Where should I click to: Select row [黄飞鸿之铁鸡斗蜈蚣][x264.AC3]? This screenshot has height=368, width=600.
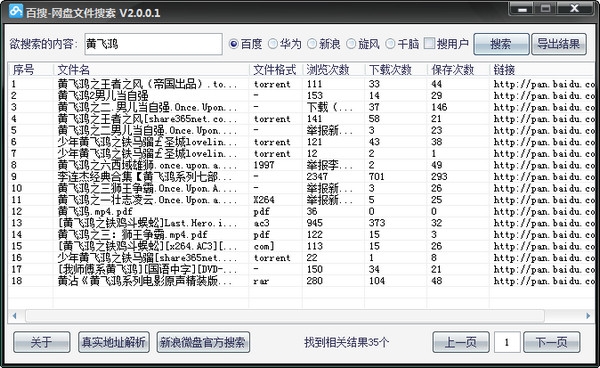302,246
